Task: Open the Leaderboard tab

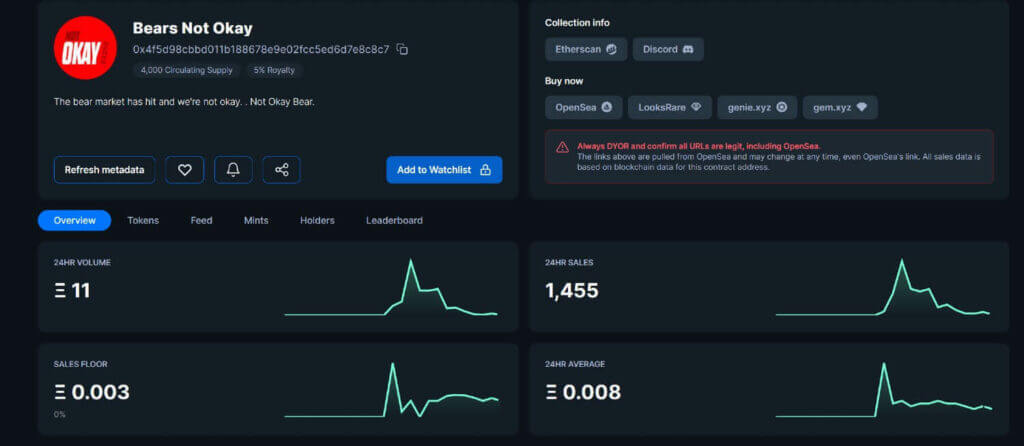Action: [394, 221]
